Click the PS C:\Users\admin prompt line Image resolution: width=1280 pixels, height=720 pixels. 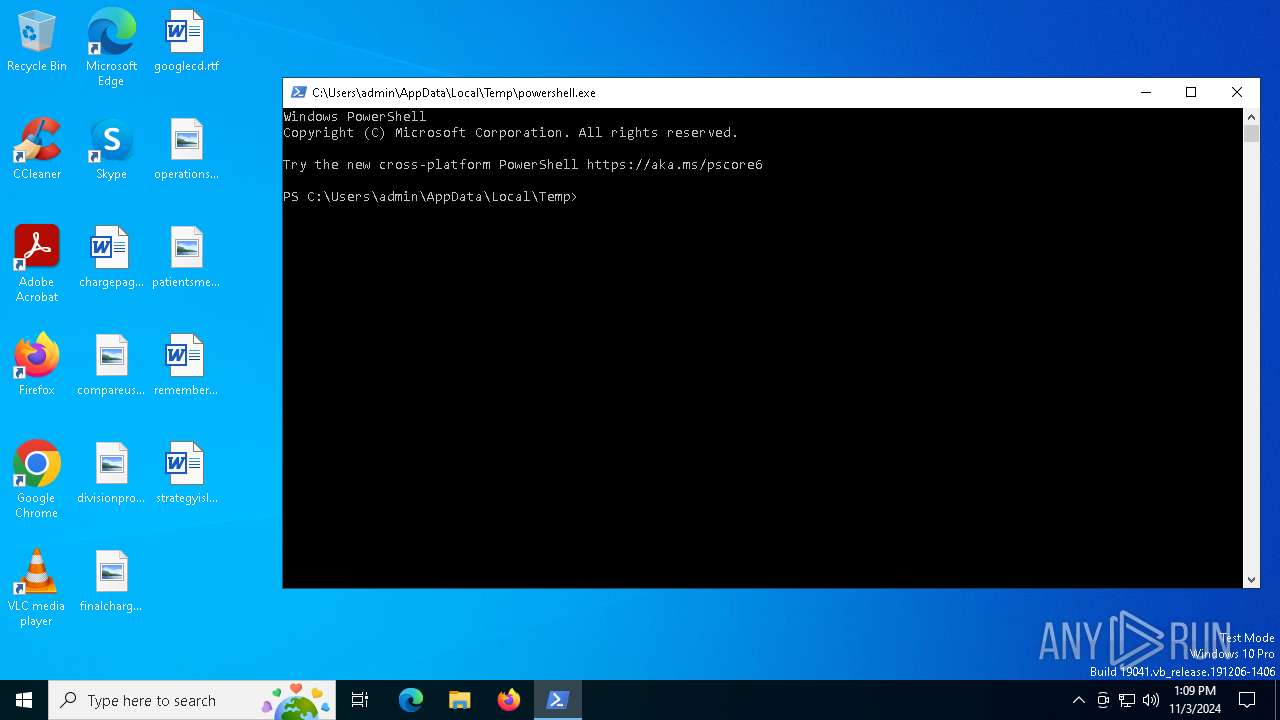430,197
